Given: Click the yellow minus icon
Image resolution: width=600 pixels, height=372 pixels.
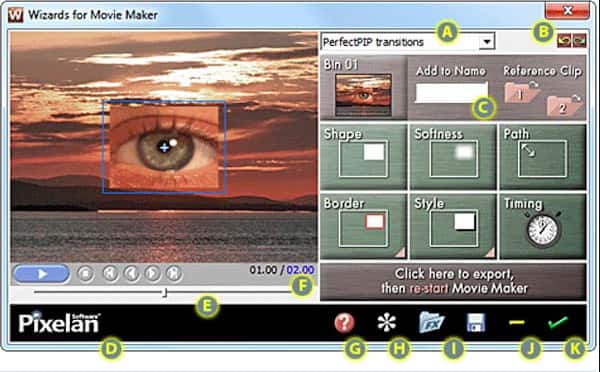Looking at the screenshot, I should pos(517,323).
